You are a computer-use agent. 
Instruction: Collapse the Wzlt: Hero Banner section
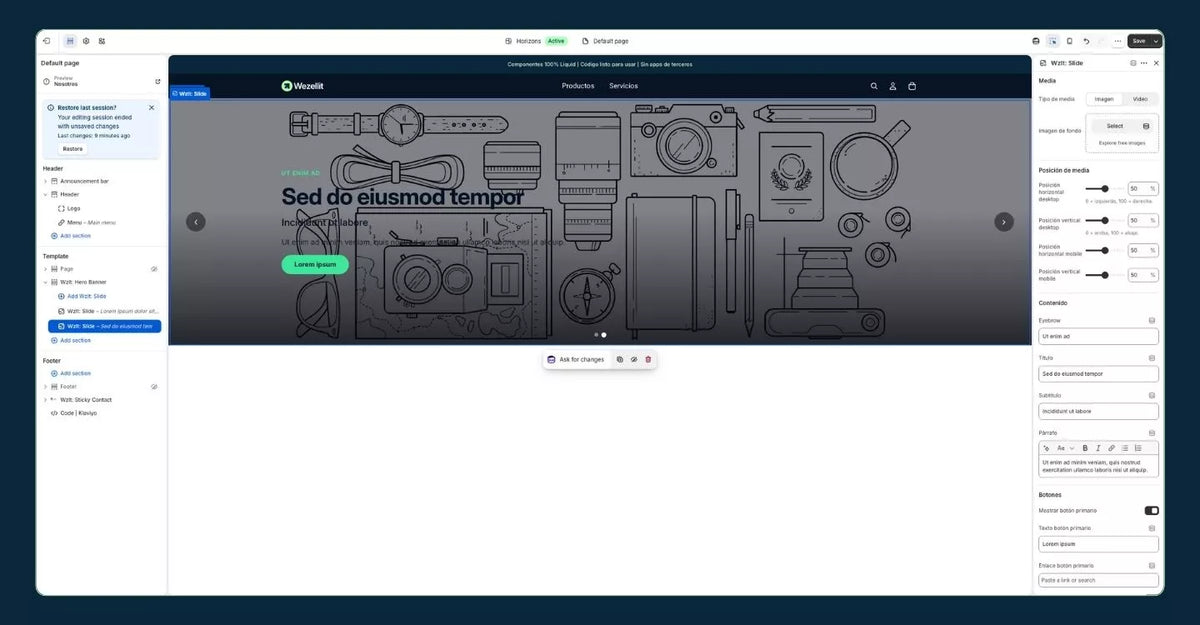45,282
